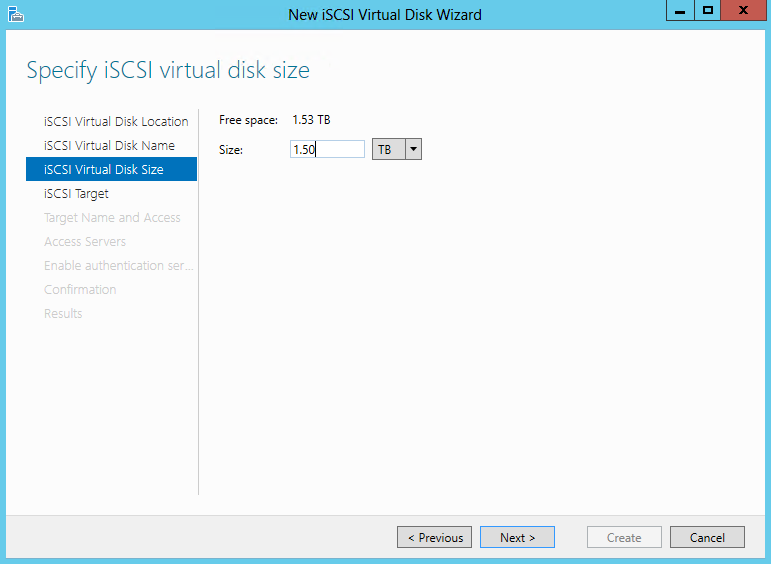
Task: Select the highlighted iSCSI Virtual Disk Size step
Action: [104, 169]
